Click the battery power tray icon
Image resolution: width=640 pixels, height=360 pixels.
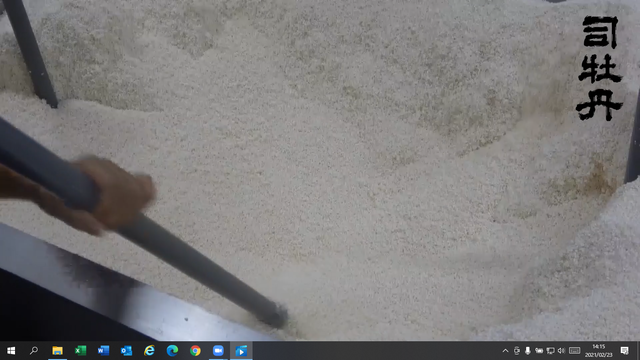[x=539, y=351]
